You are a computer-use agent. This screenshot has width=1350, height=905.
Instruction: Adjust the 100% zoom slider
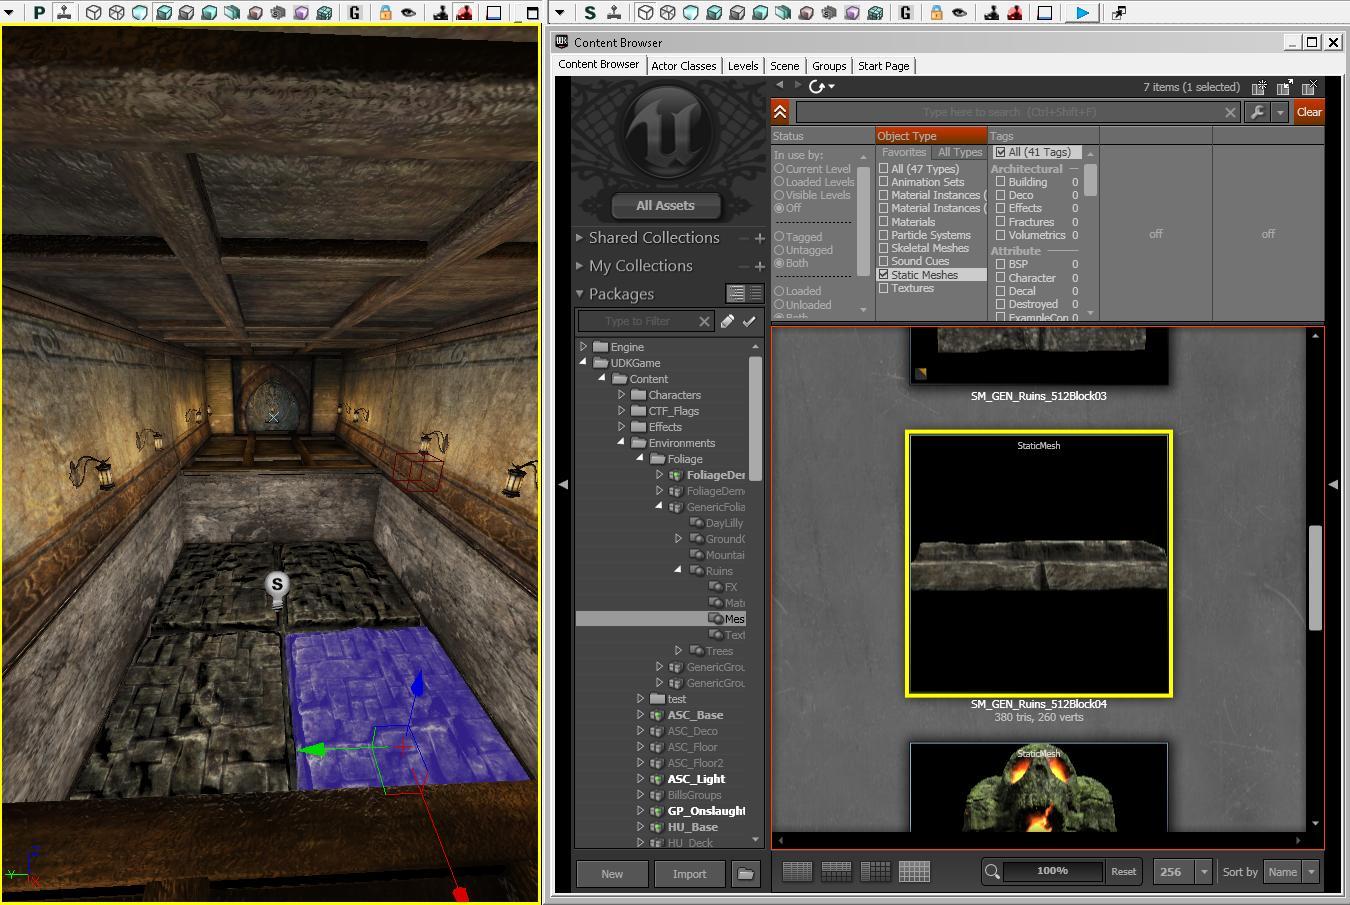pyautogui.click(x=1052, y=871)
